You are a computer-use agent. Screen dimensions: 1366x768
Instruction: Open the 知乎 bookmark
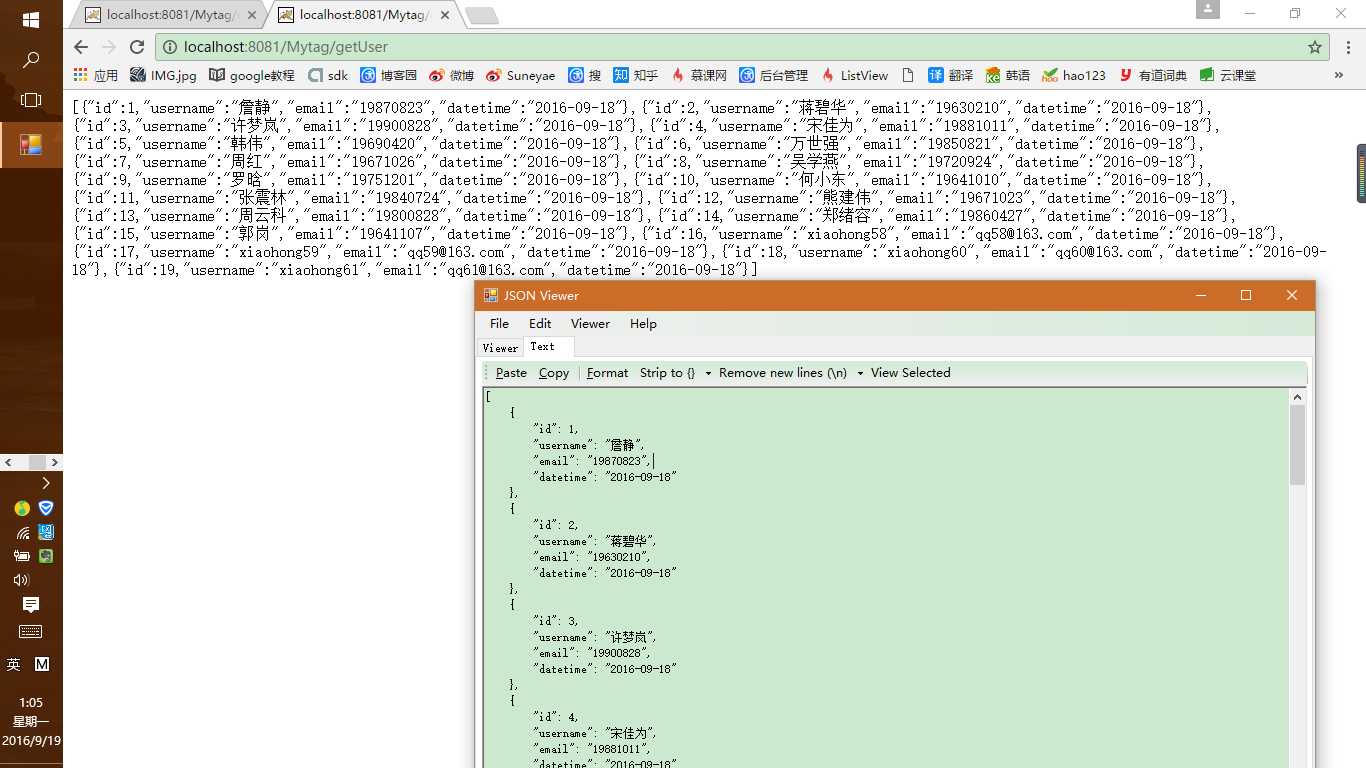(636, 75)
